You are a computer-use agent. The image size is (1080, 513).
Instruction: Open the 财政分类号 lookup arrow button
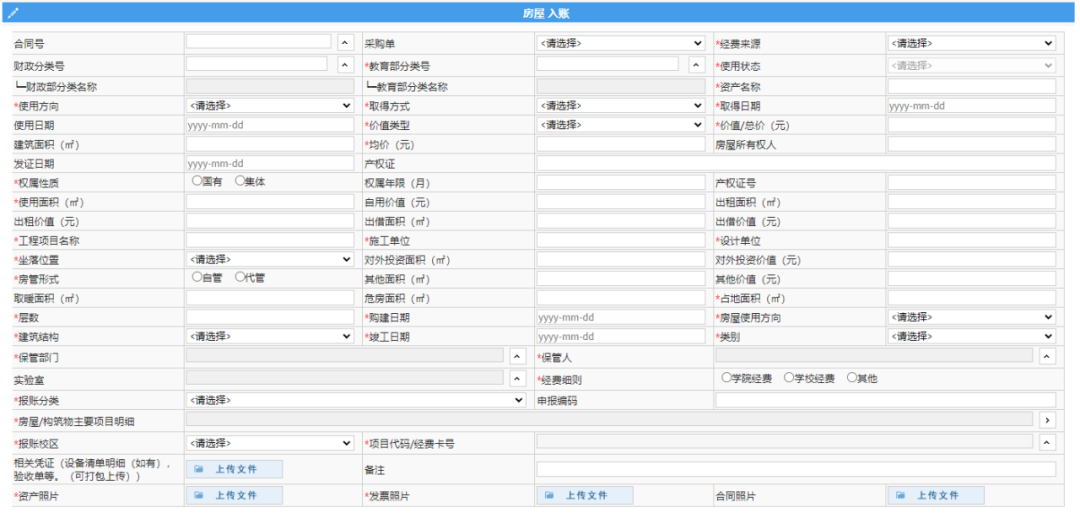tap(345, 65)
